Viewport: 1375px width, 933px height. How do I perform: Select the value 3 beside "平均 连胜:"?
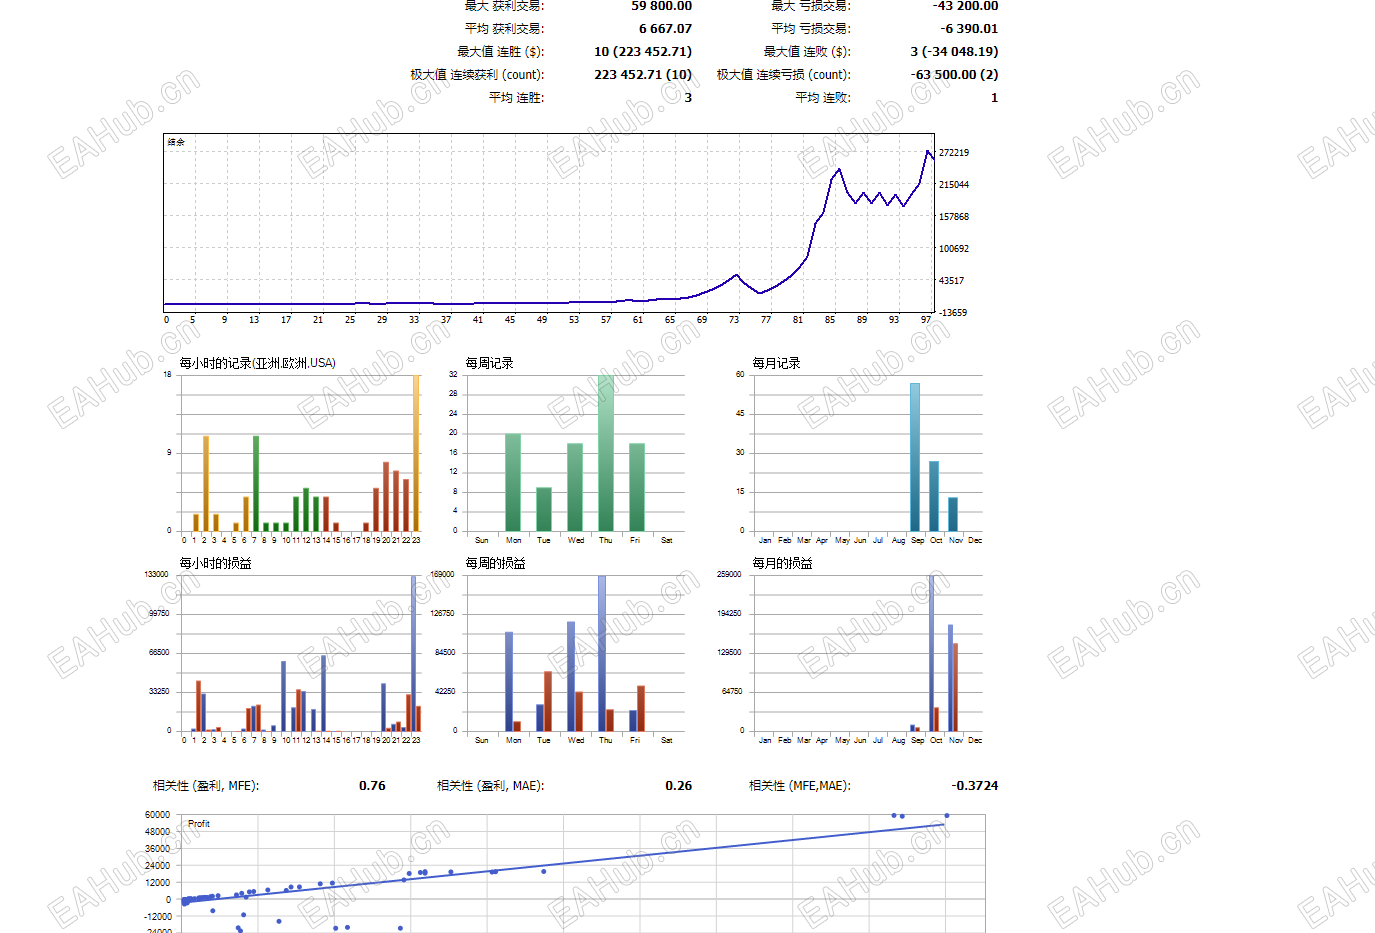click(688, 98)
